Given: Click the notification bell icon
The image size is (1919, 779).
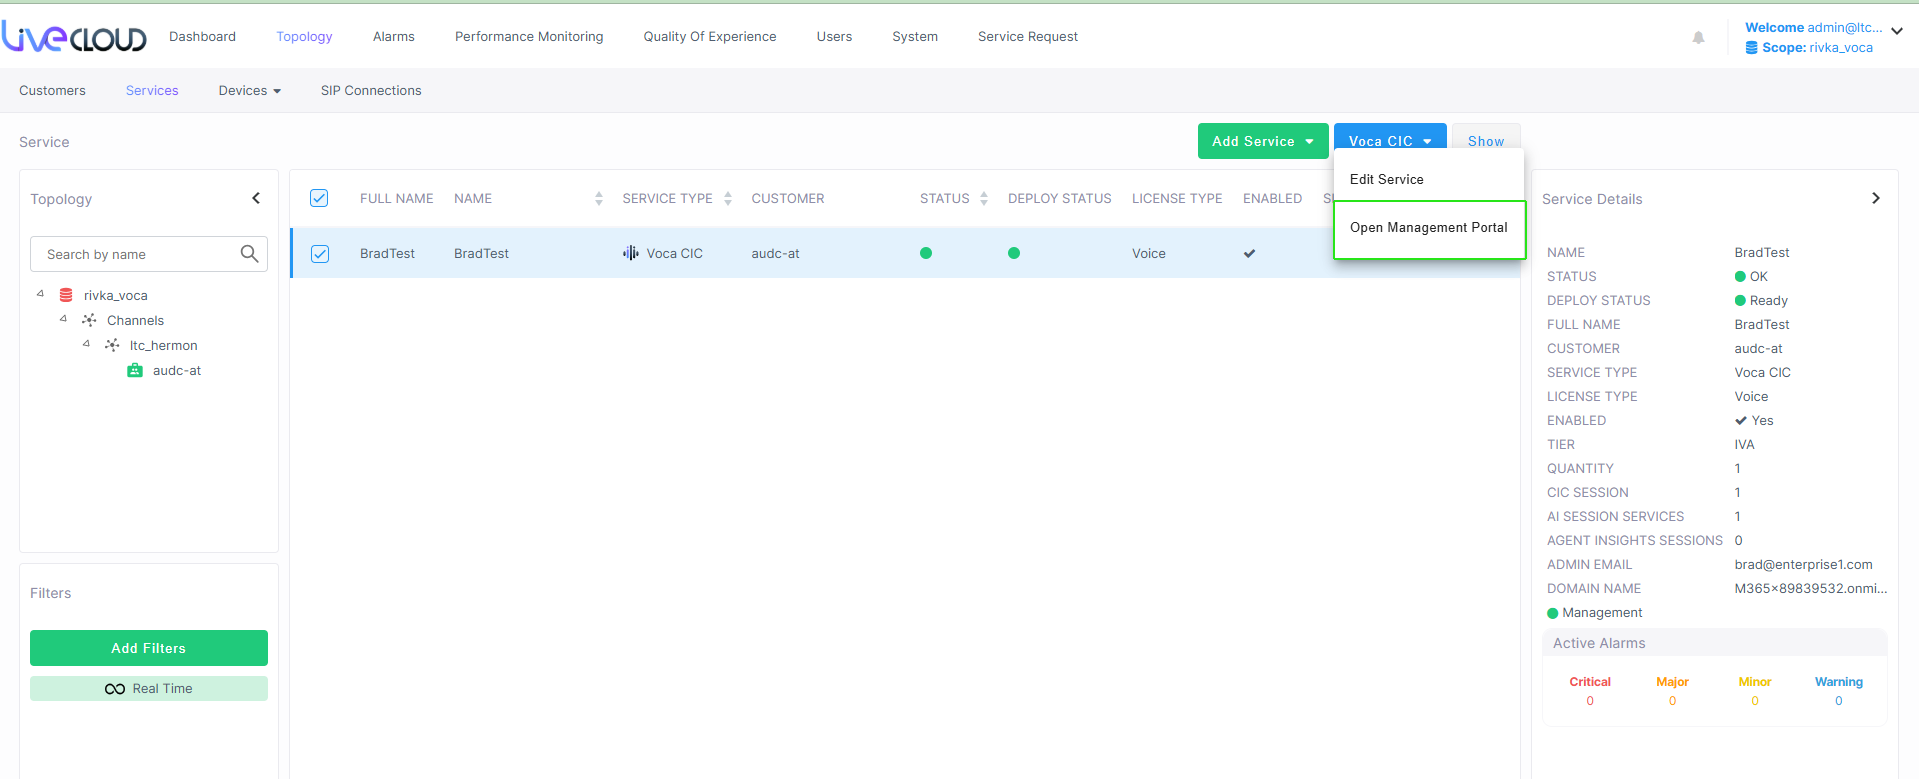Looking at the screenshot, I should 1698,38.
